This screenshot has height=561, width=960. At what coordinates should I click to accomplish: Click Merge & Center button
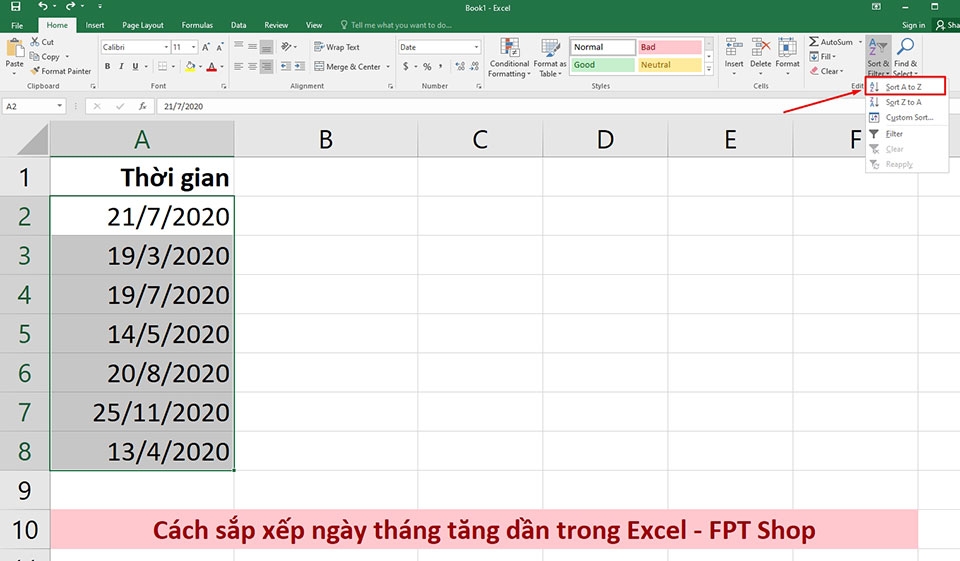(348, 67)
